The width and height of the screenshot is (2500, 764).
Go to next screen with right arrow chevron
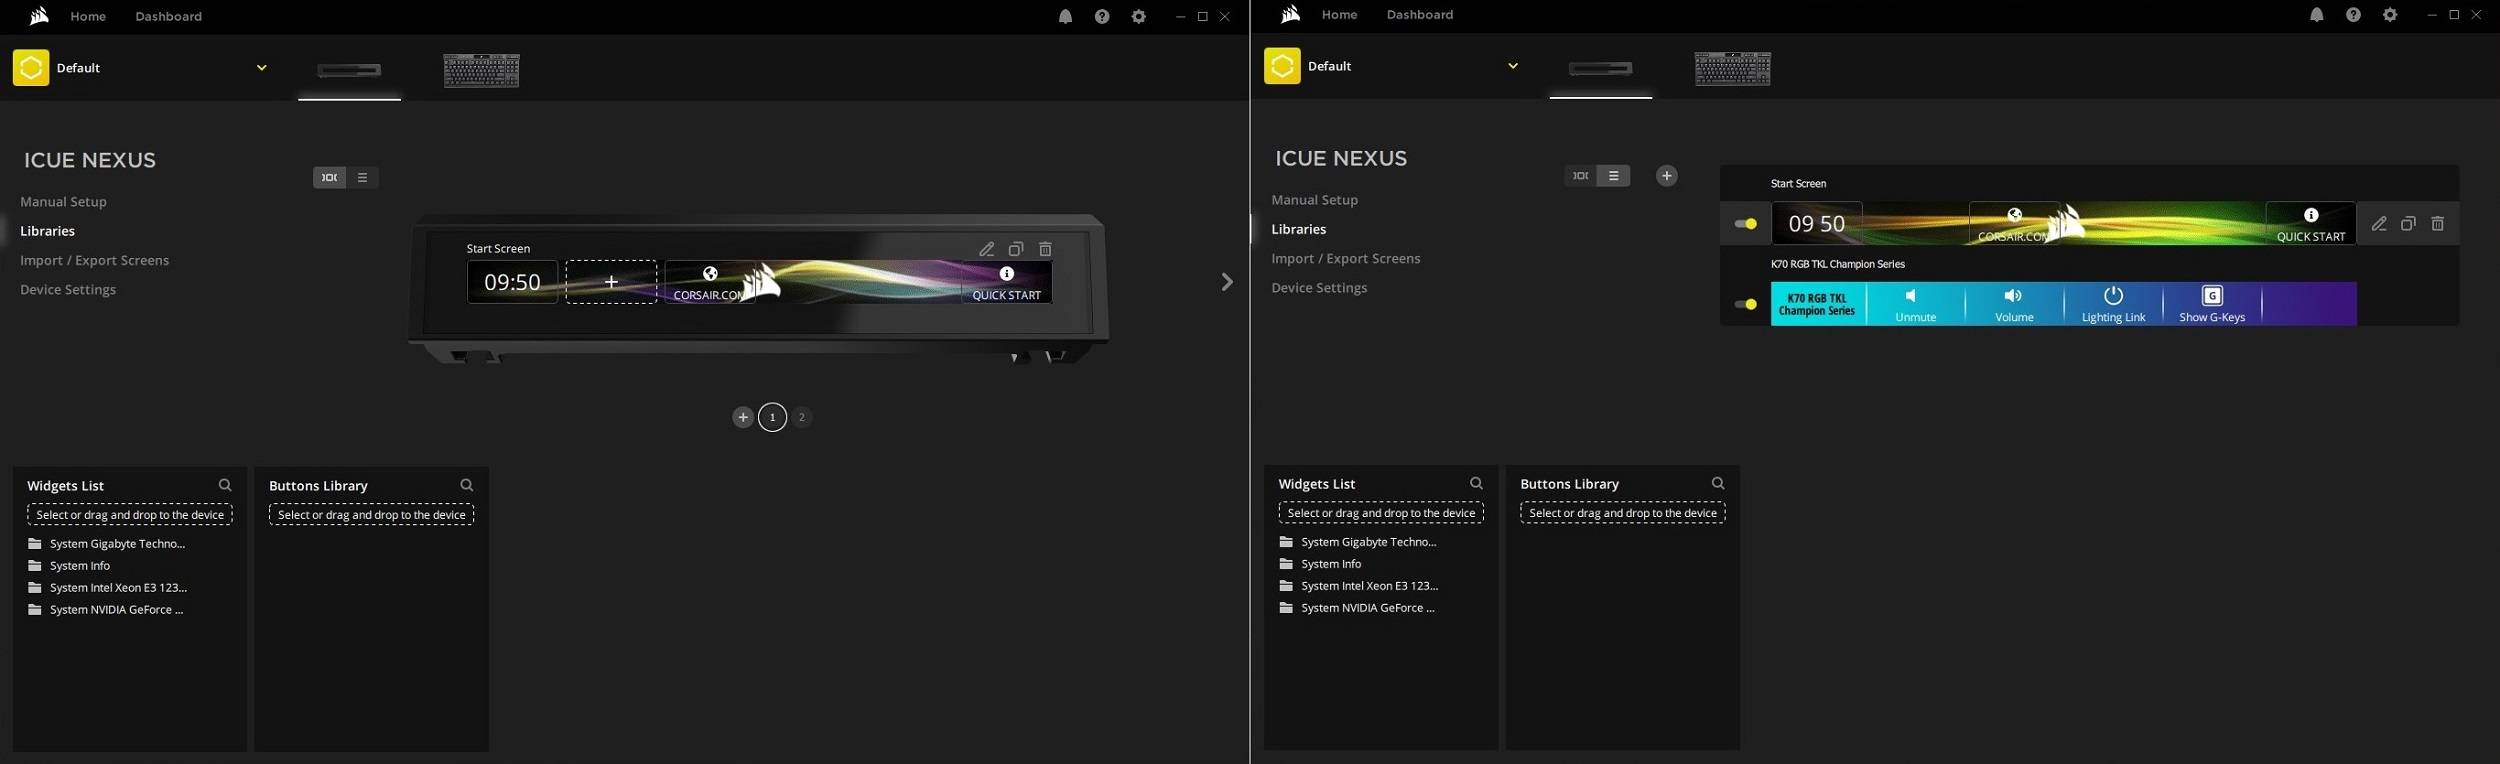pyautogui.click(x=1227, y=282)
